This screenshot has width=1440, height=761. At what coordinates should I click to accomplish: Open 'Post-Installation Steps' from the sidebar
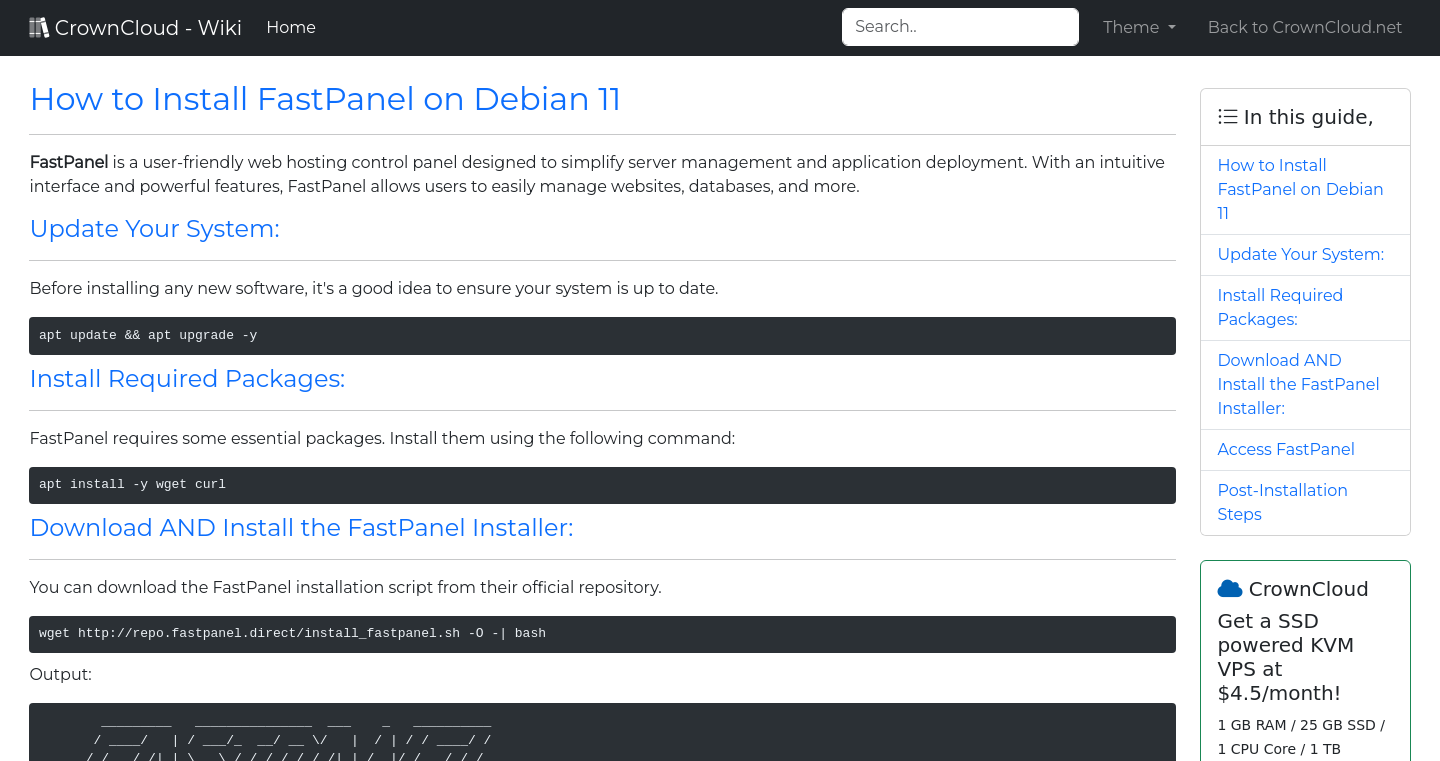(1282, 502)
